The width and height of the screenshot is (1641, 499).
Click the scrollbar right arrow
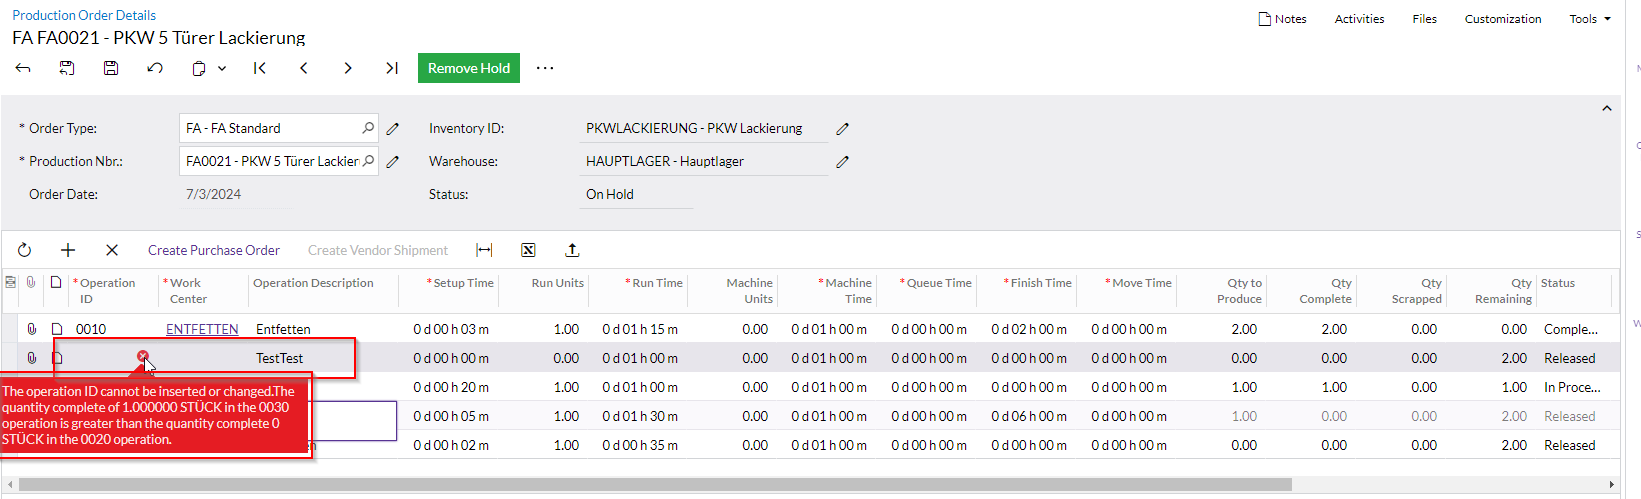[1612, 485]
